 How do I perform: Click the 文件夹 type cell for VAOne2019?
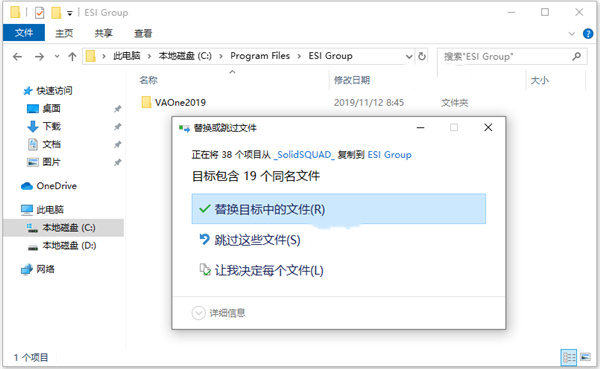(454, 103)
